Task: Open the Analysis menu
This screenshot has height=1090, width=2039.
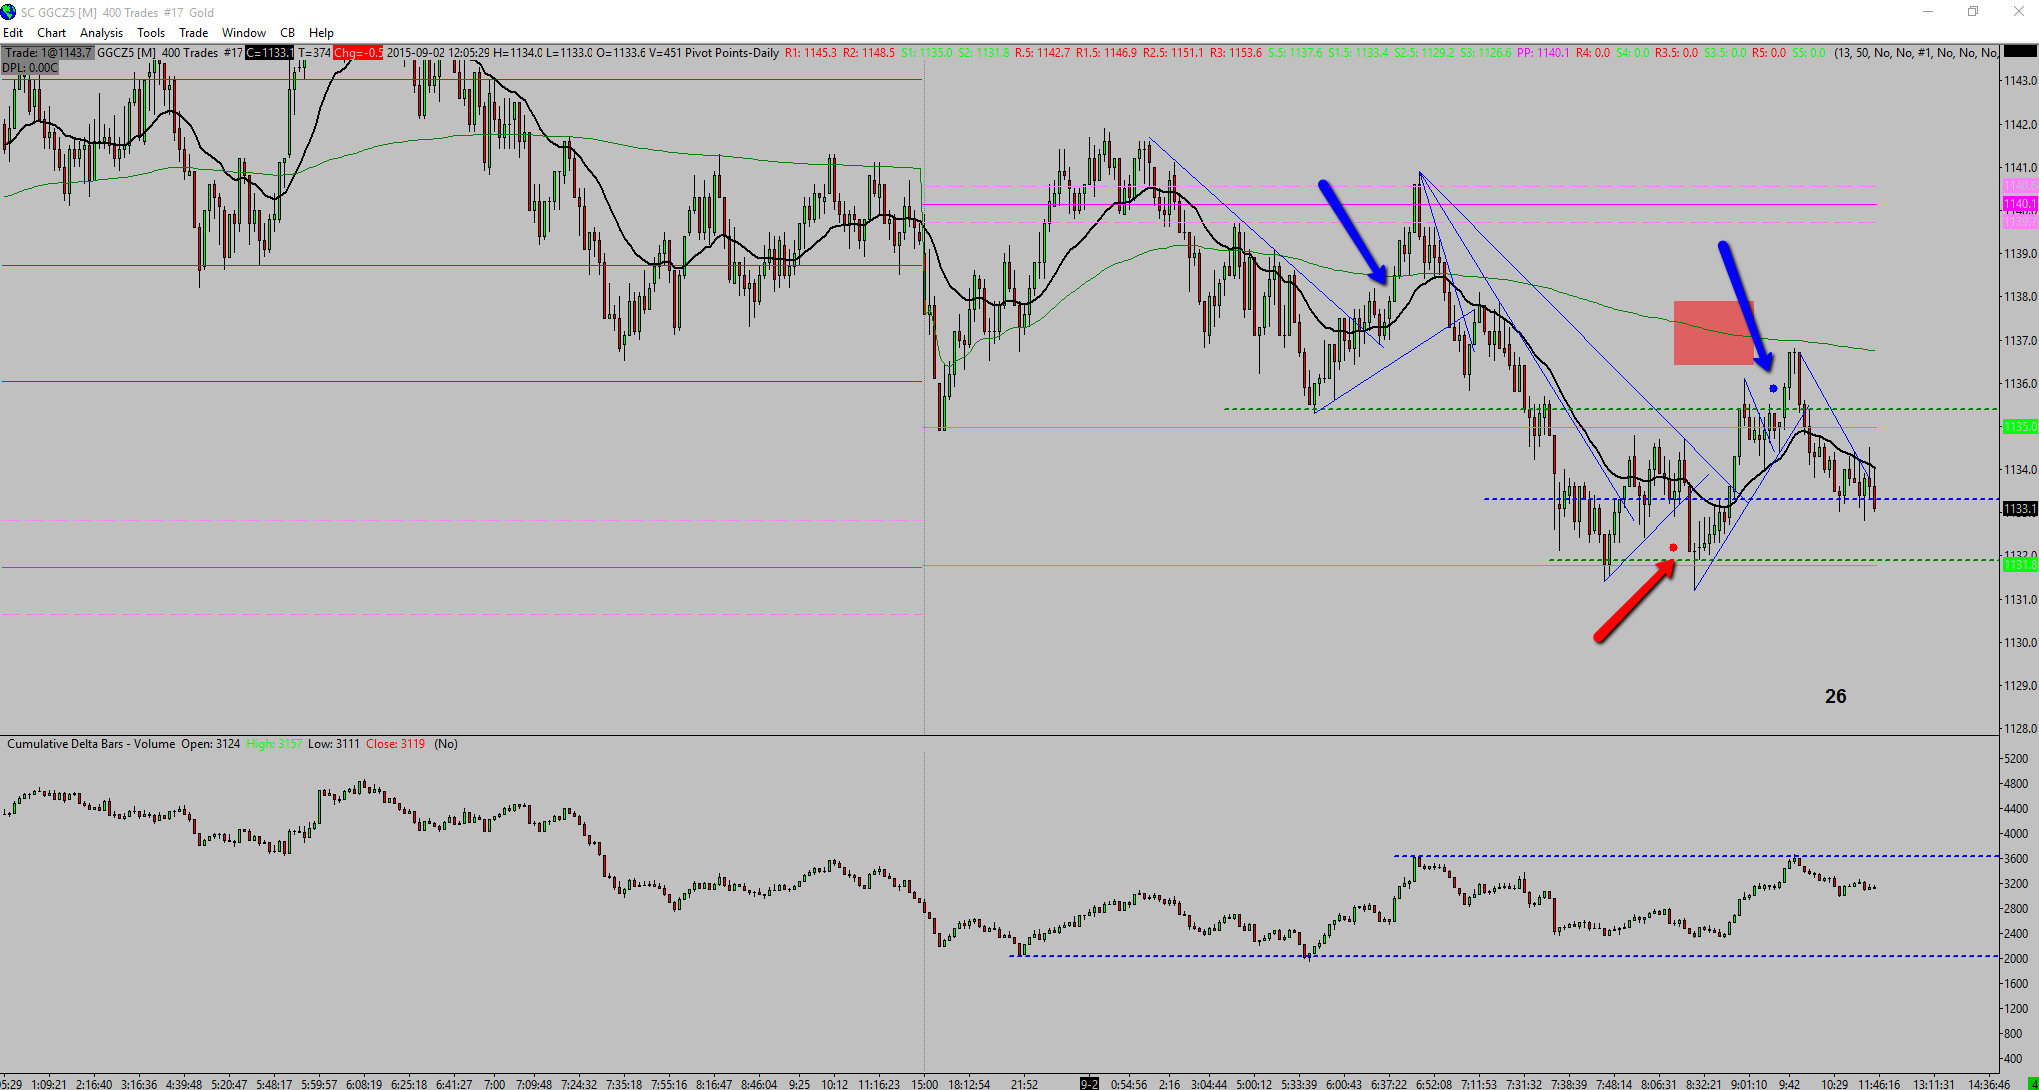Action: (x=101, y=33)
